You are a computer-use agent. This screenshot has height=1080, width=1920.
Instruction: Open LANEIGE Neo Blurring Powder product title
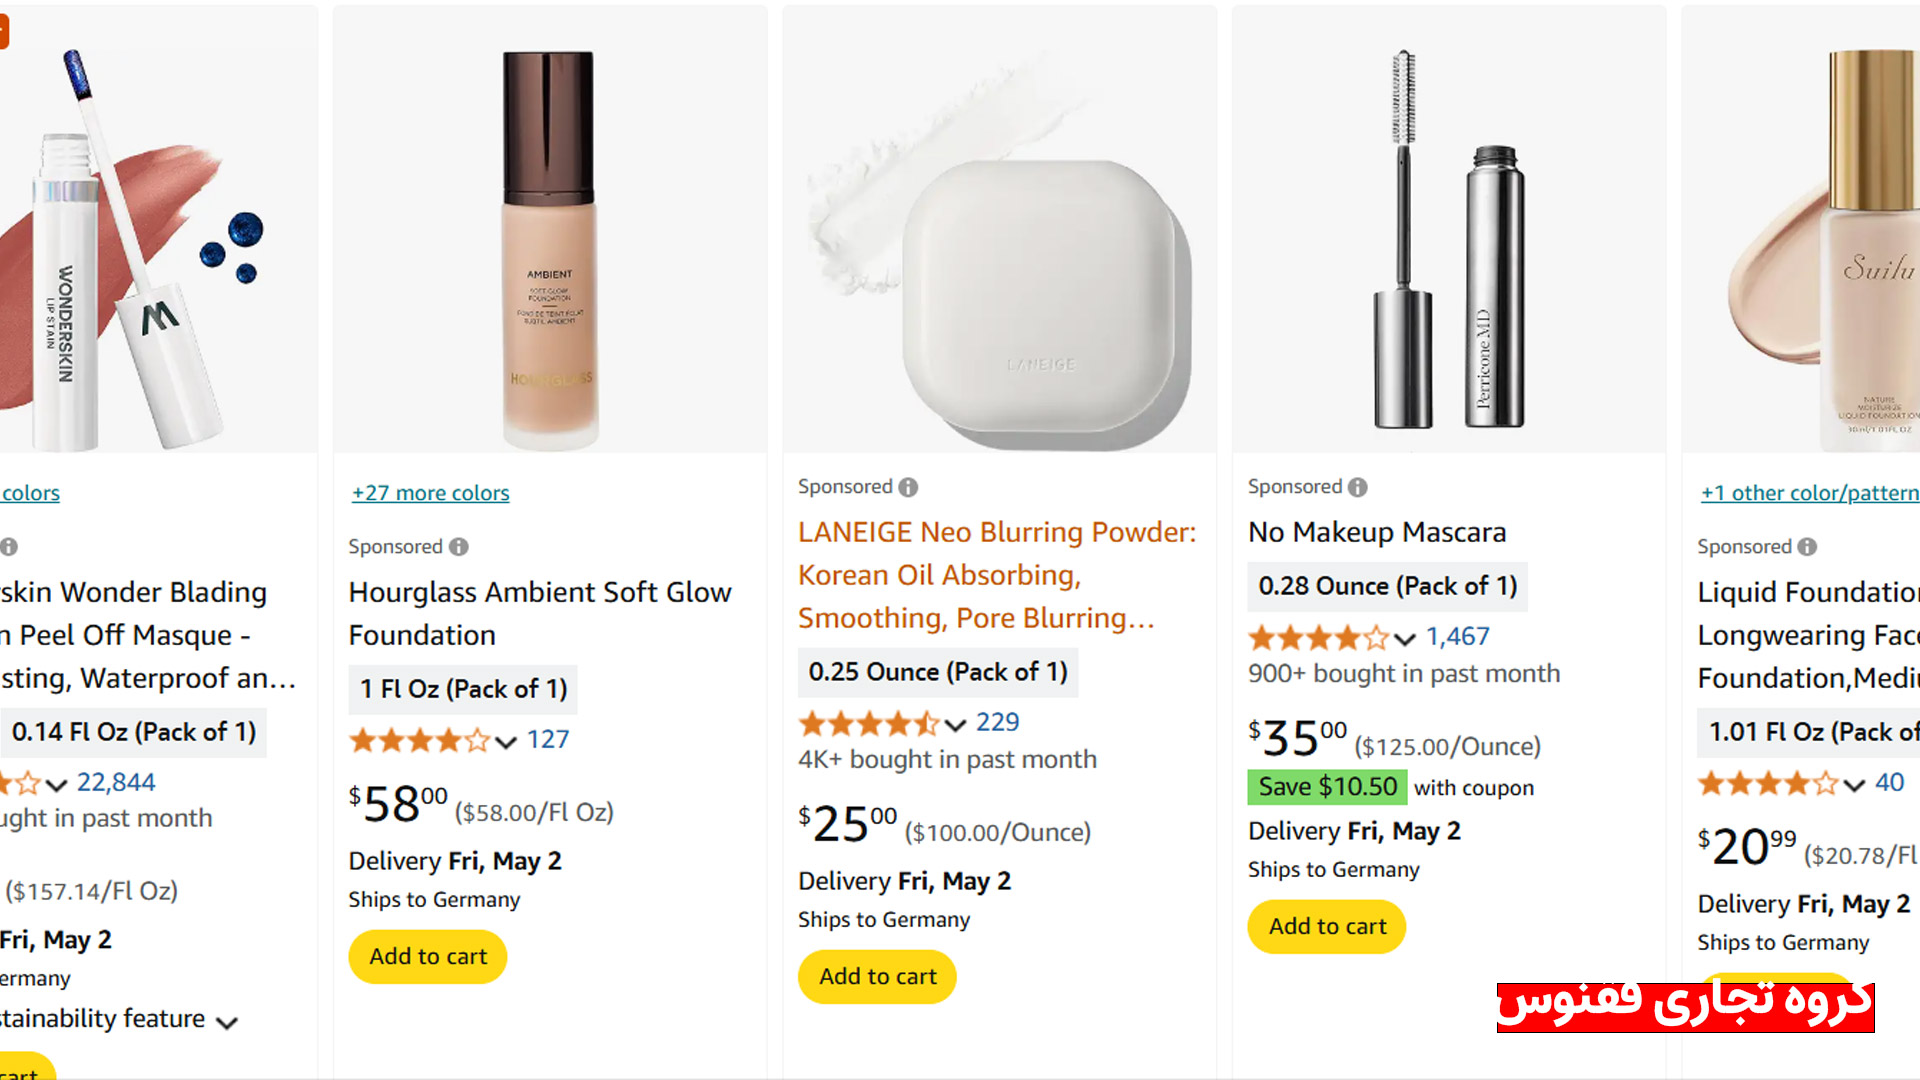(996, 575)
